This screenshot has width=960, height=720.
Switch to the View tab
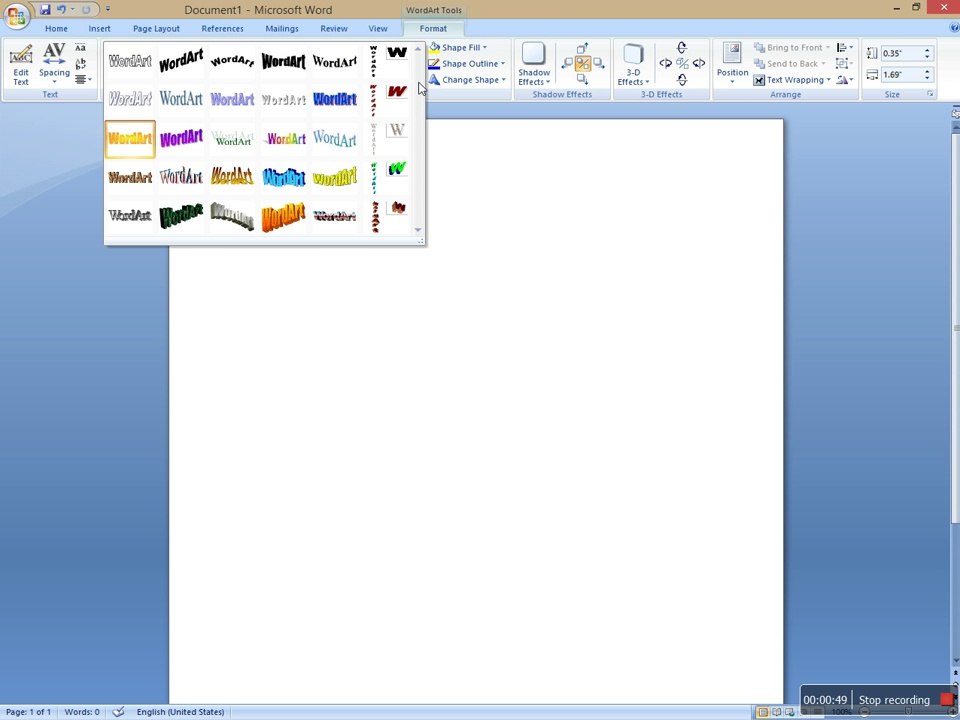point(378,29)
